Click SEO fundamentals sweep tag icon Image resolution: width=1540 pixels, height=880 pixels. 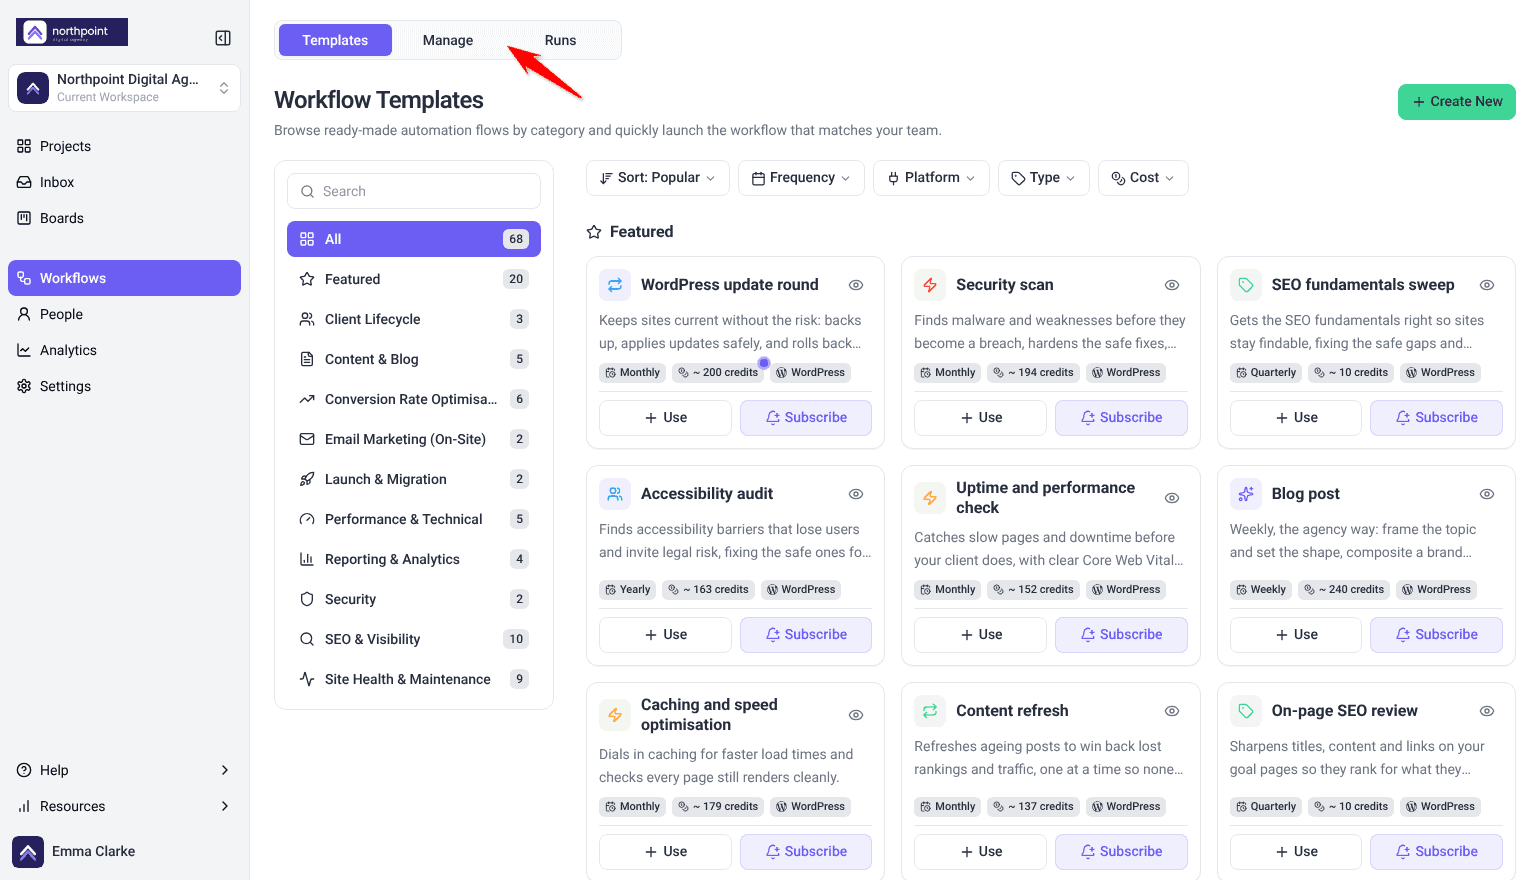pos(1246,285)
